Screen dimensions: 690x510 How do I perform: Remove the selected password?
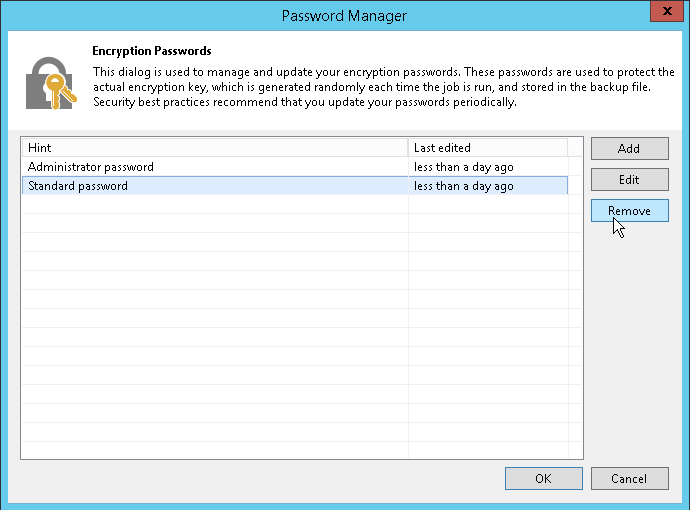[629, 211]
